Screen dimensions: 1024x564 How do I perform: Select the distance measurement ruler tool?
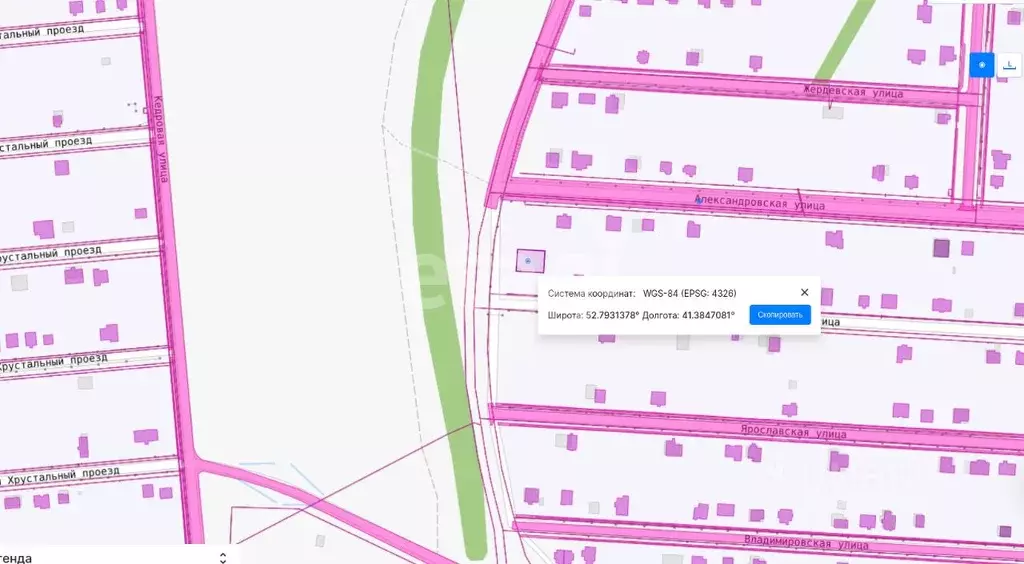pyautogui.click(x=1010, y=65)
